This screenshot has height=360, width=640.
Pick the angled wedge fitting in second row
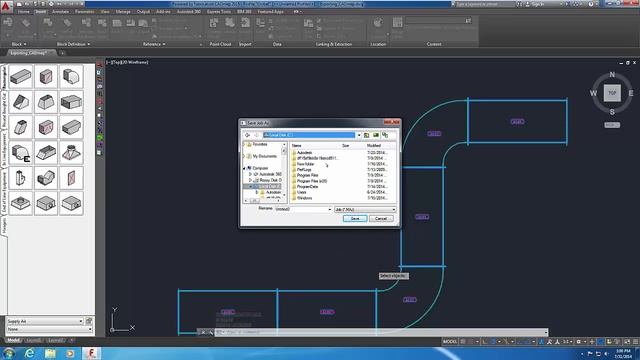[x=20, y=102]
